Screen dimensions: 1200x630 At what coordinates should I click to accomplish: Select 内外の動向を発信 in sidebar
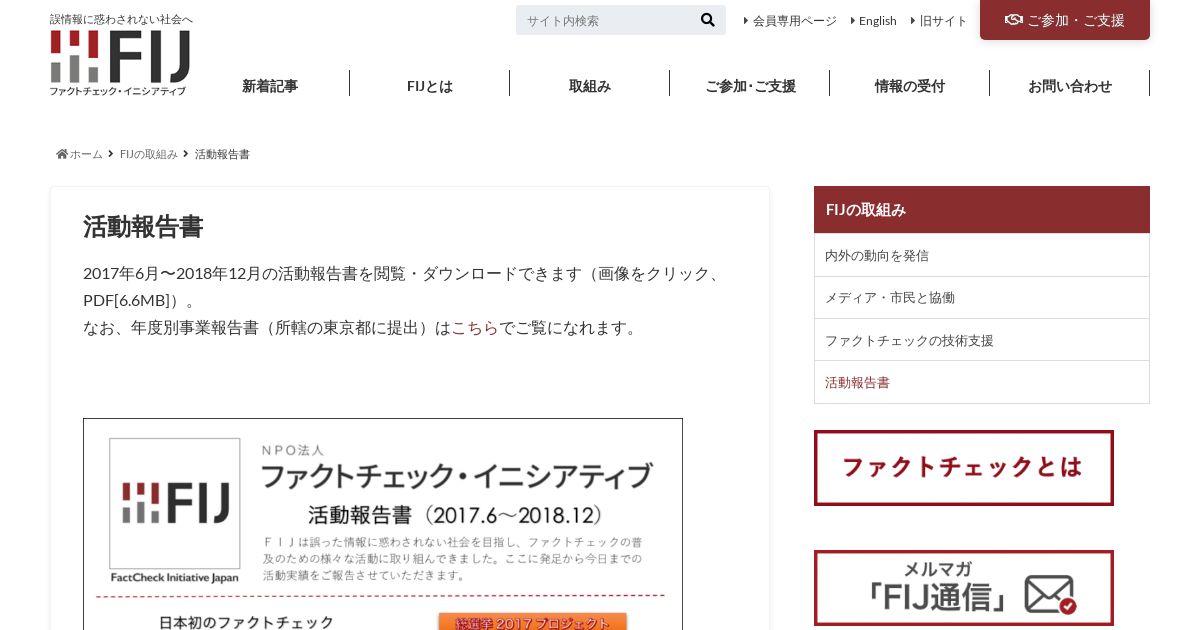click(x=982, y=255)
